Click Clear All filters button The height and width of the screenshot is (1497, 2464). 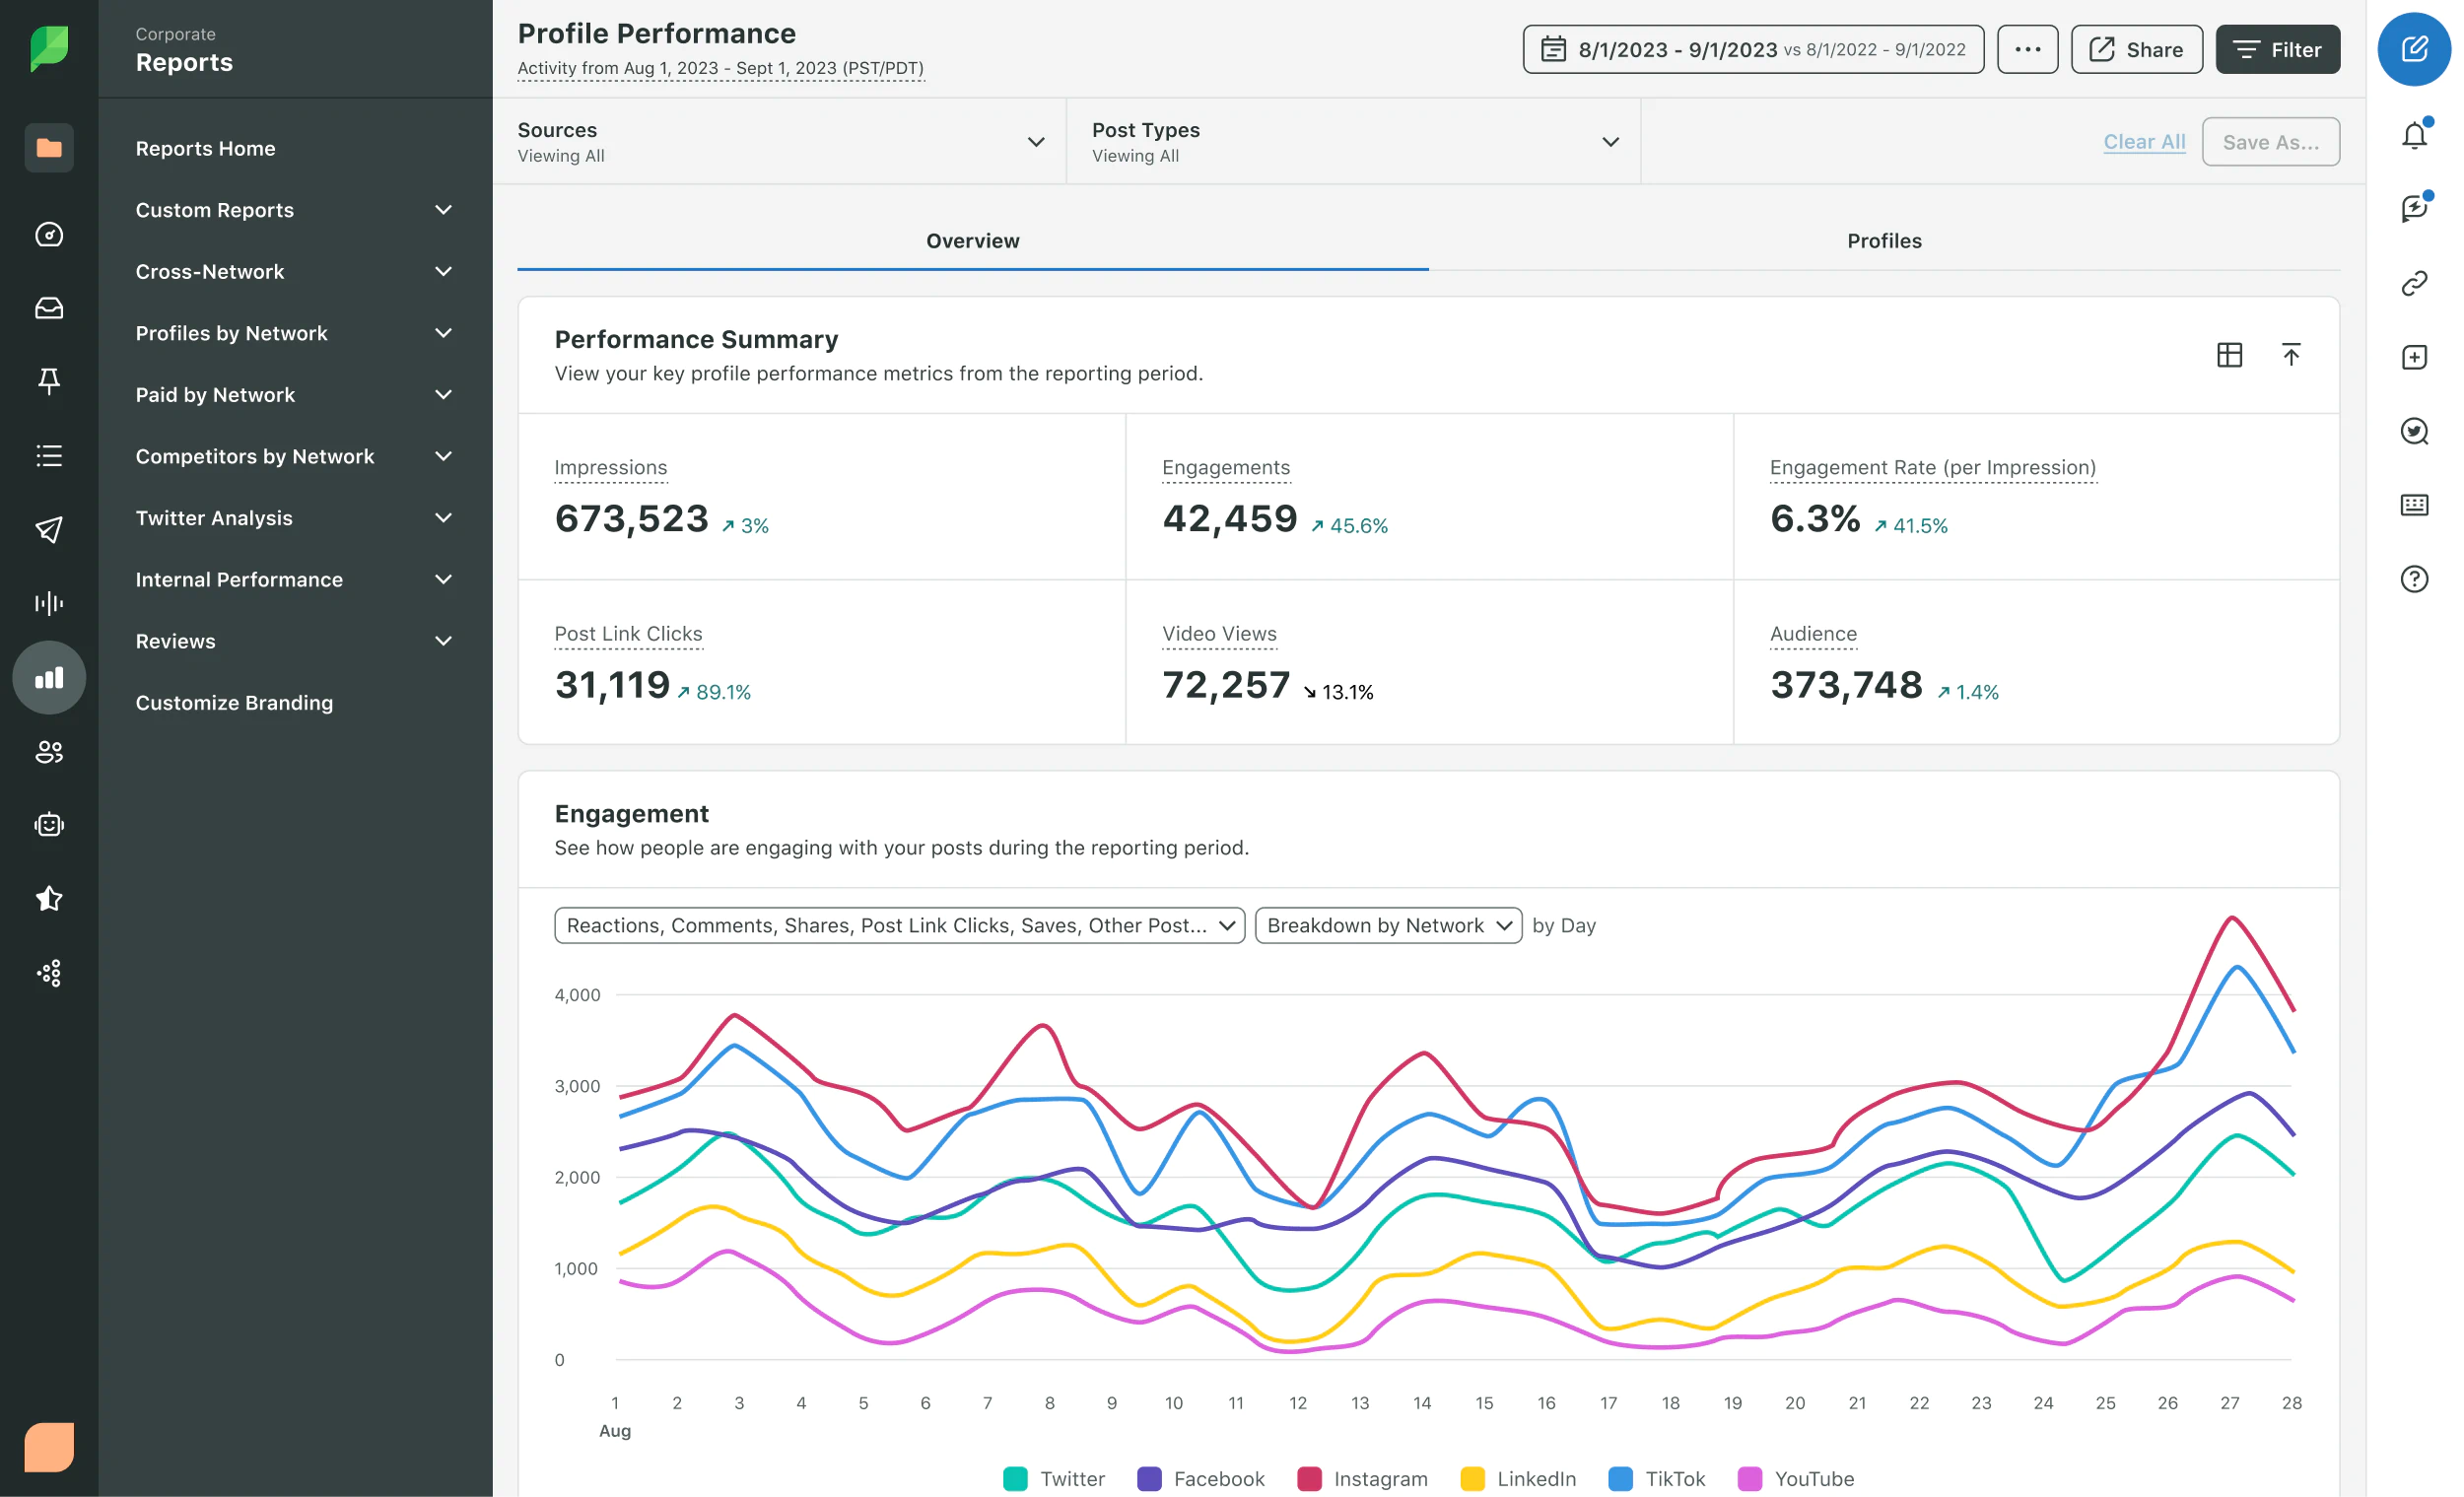pos(2144,143)
